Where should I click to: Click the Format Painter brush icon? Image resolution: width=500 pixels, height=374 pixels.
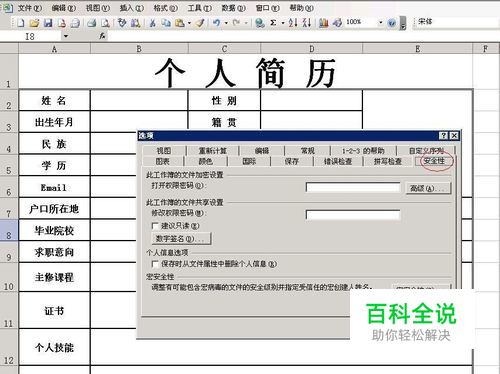(x=200, y=23)
